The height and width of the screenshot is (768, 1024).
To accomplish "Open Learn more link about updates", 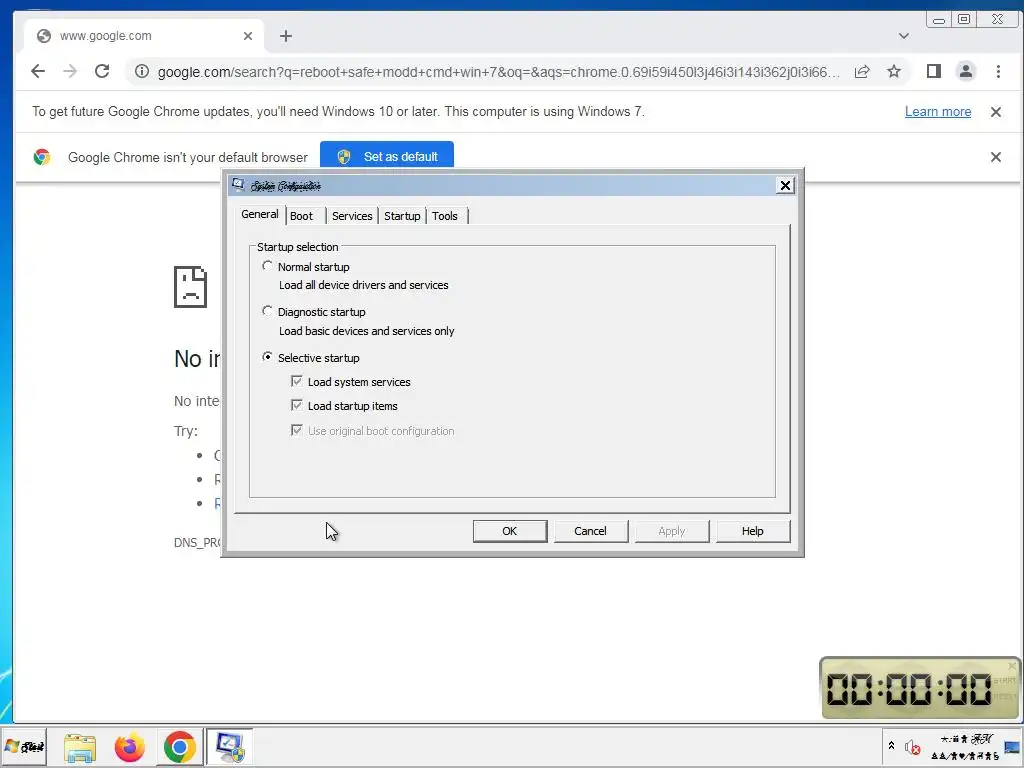I will [938, 112].
